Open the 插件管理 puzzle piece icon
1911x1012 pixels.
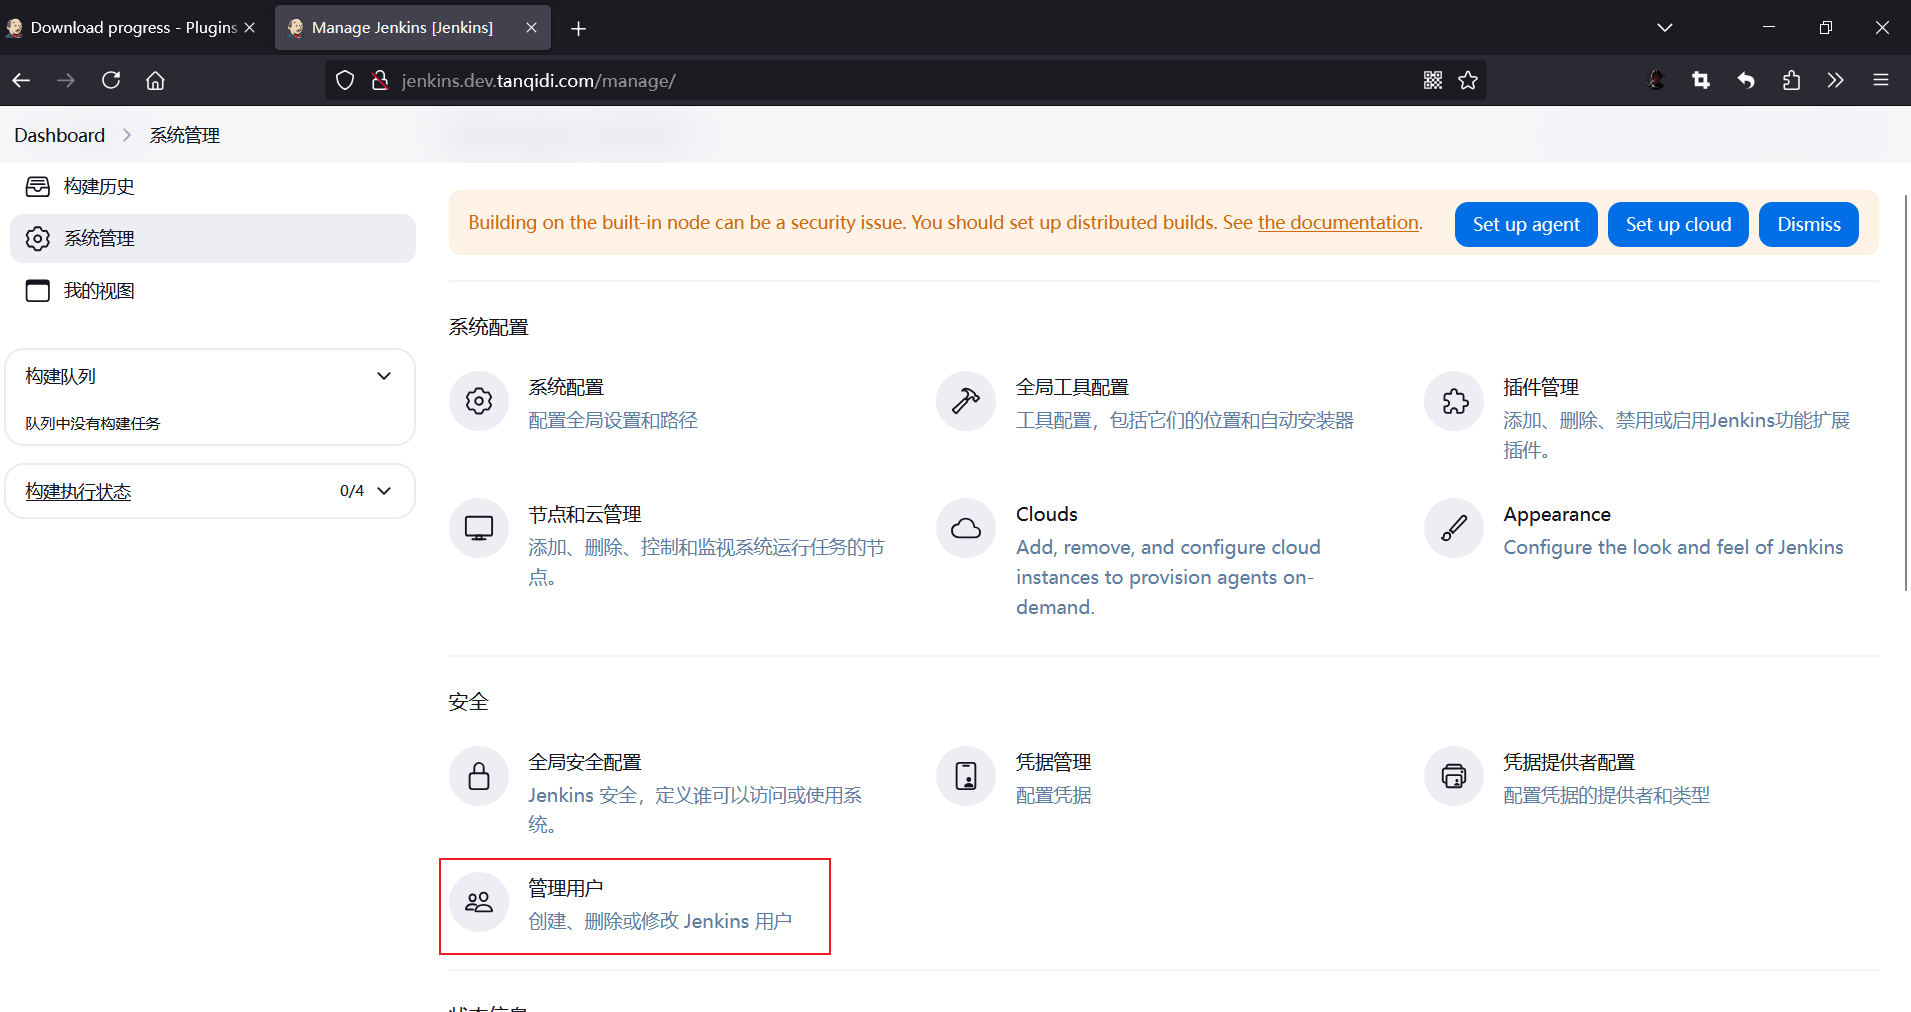(1454, 401)
